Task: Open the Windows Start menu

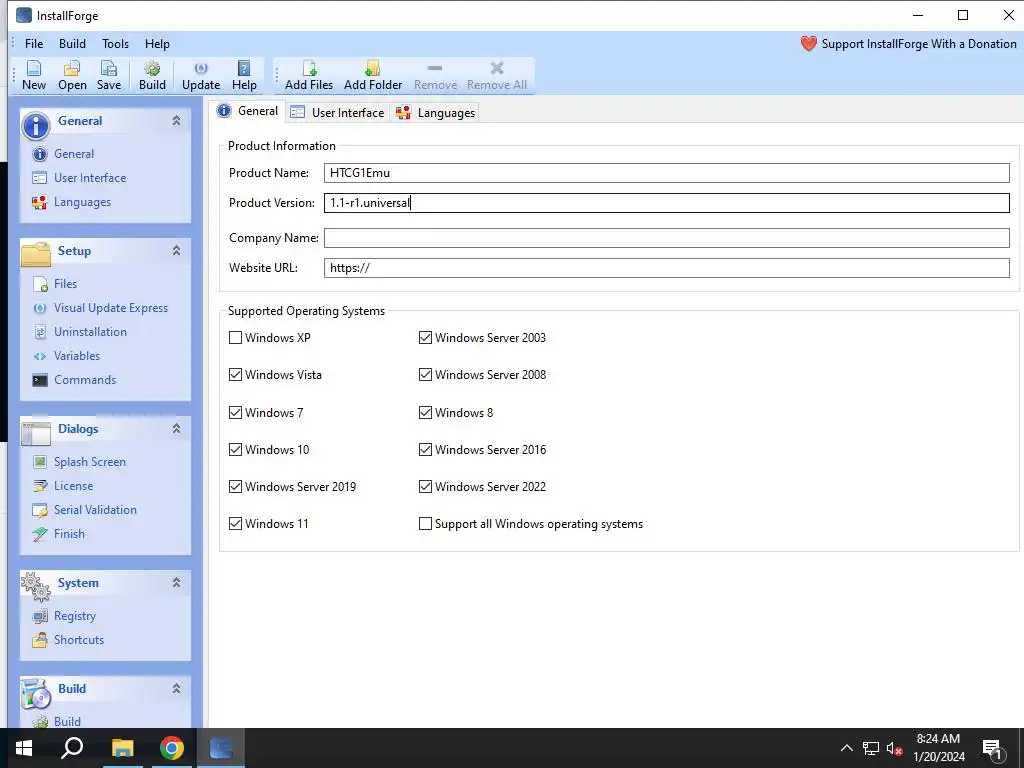Action: [24, 748]
